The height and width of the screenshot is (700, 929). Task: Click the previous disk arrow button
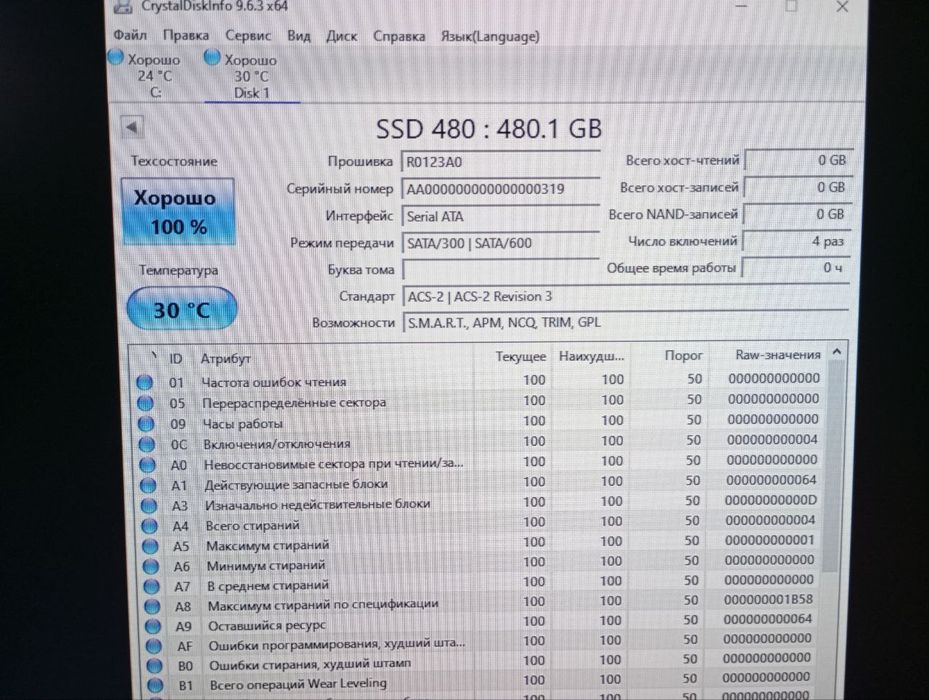[132, 127]
